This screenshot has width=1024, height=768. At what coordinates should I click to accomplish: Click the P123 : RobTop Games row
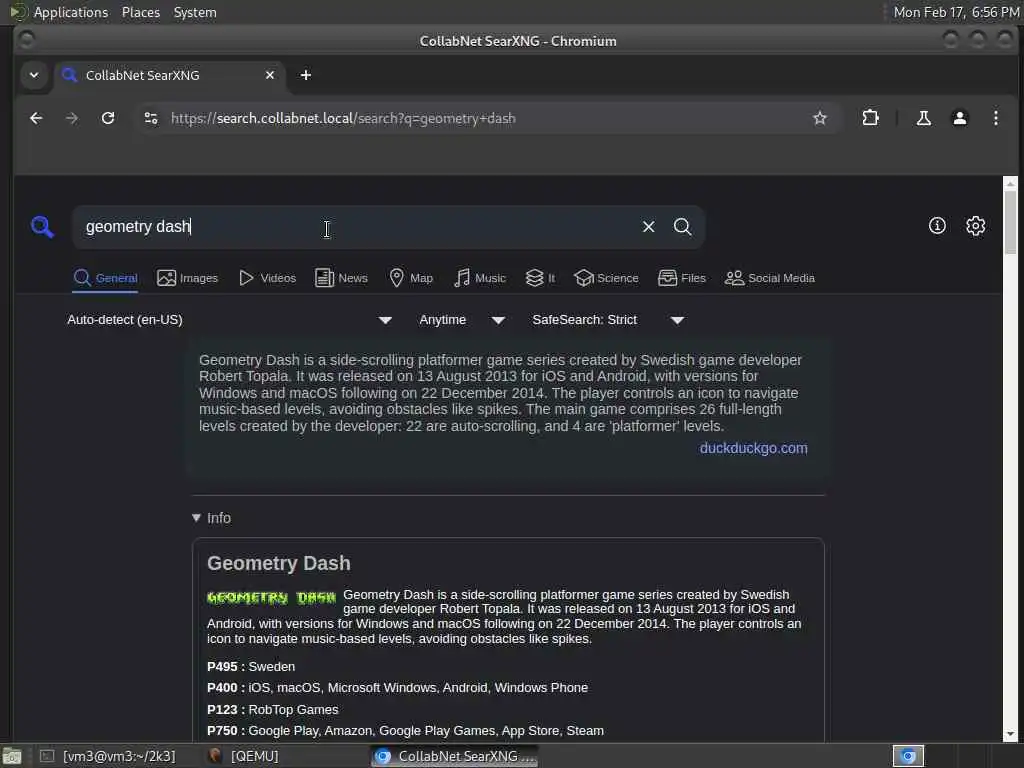(272, 710)
